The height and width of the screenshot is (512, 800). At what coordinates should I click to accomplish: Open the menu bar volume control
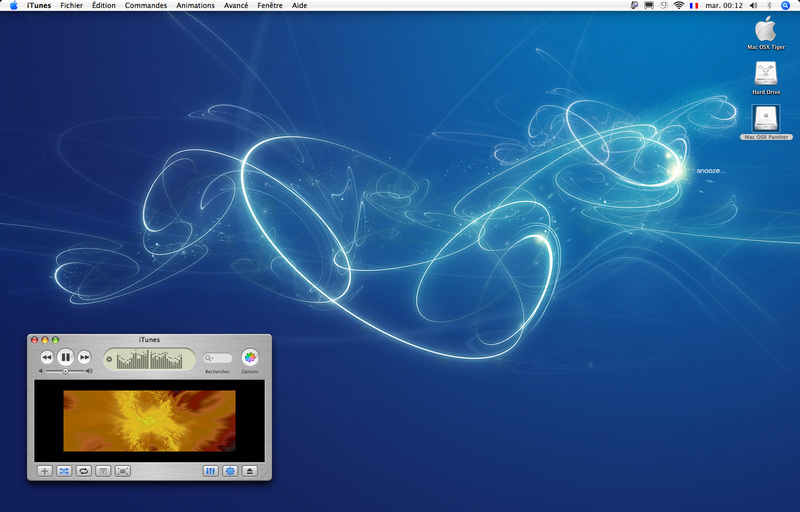click(754, 5)
